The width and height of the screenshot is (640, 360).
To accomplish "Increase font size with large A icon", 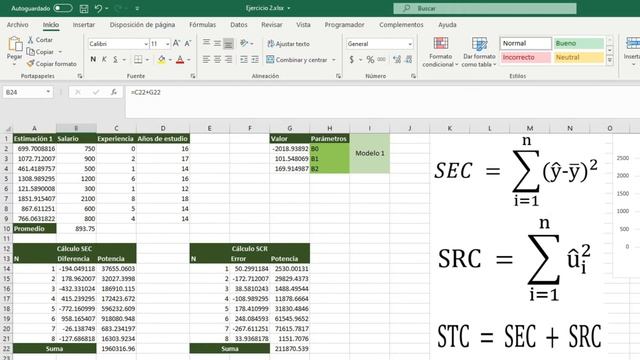I will click(176, 43).
